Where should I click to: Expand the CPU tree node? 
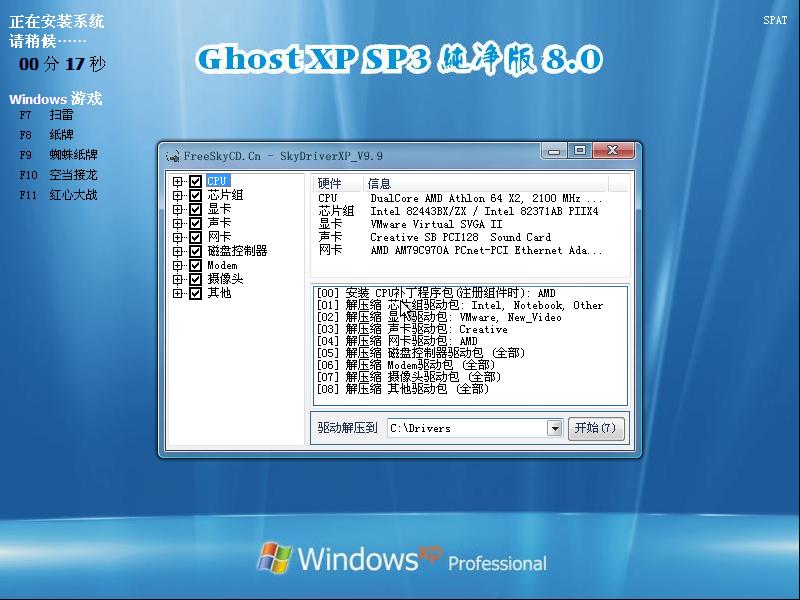(178, 181)
